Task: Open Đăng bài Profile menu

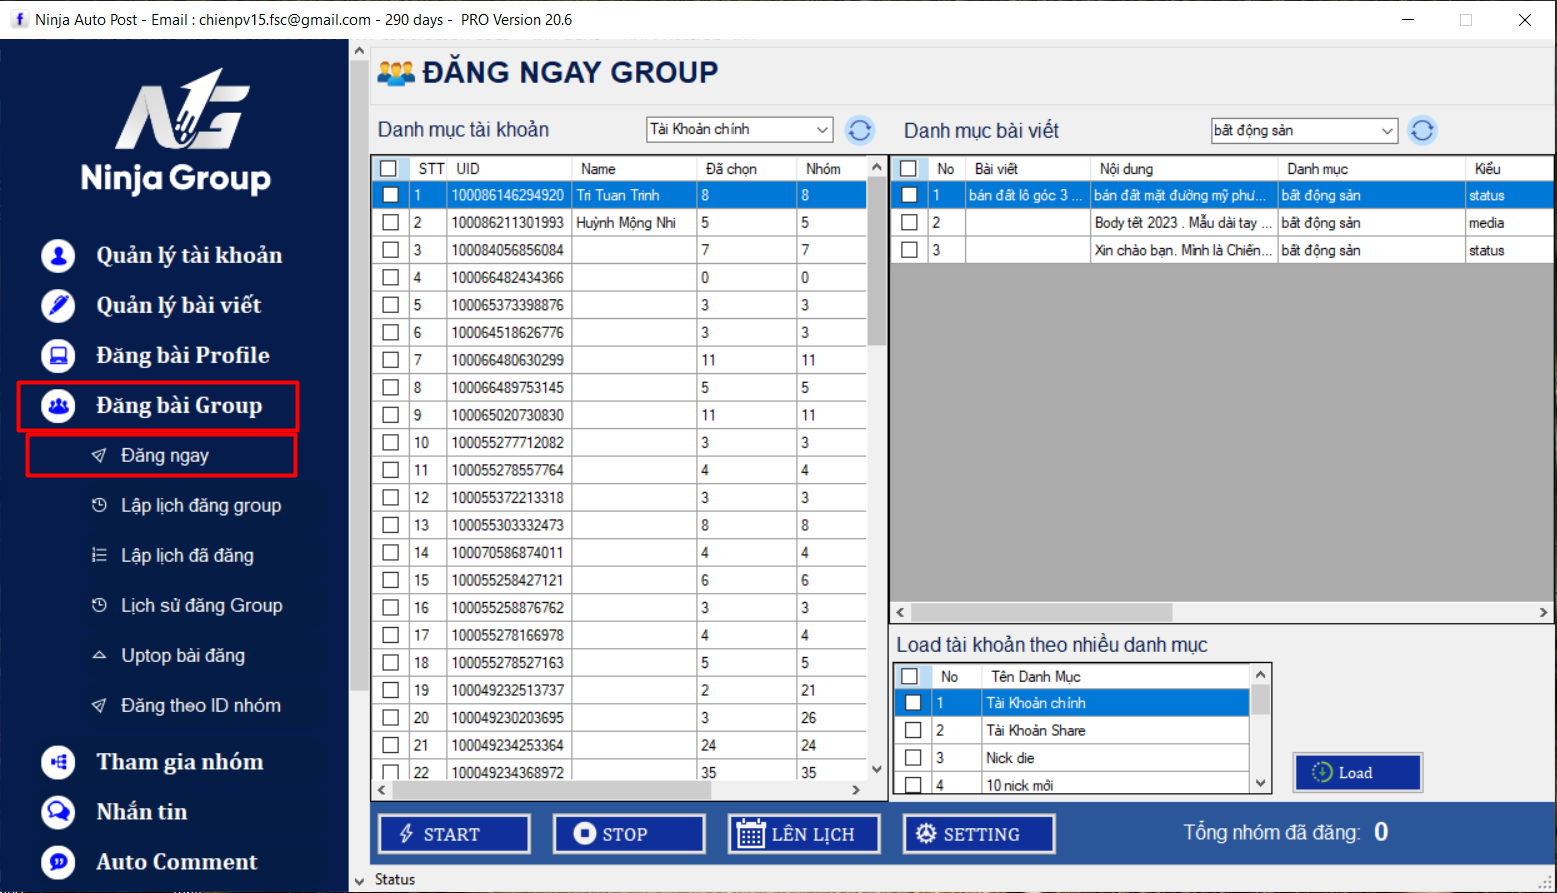Action: [x=183, y=355]
